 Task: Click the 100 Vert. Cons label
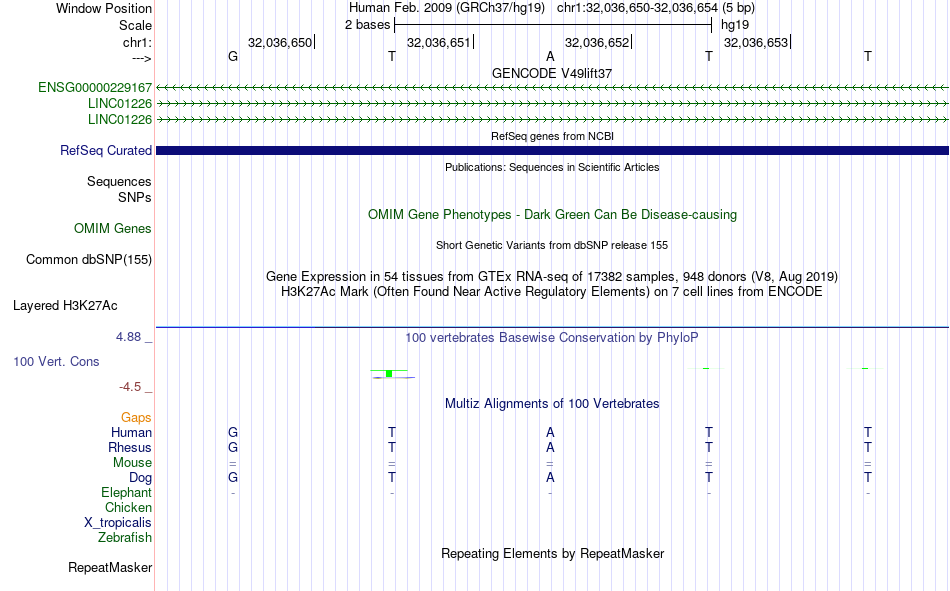[x=56, y=361]
